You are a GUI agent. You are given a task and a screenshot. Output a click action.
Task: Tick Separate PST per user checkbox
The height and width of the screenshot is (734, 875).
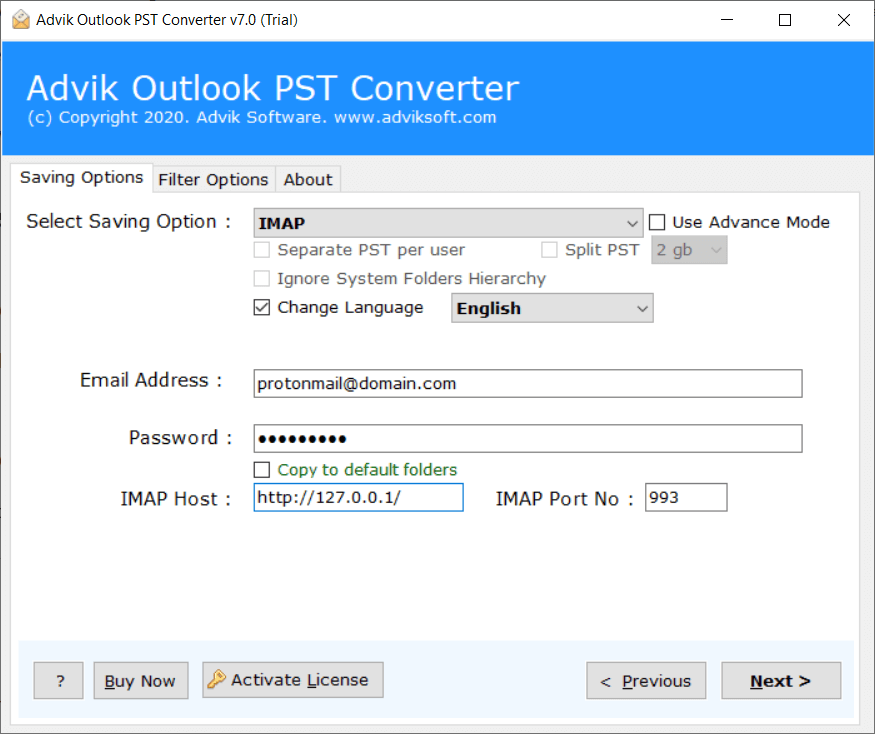tap(262, 250)
